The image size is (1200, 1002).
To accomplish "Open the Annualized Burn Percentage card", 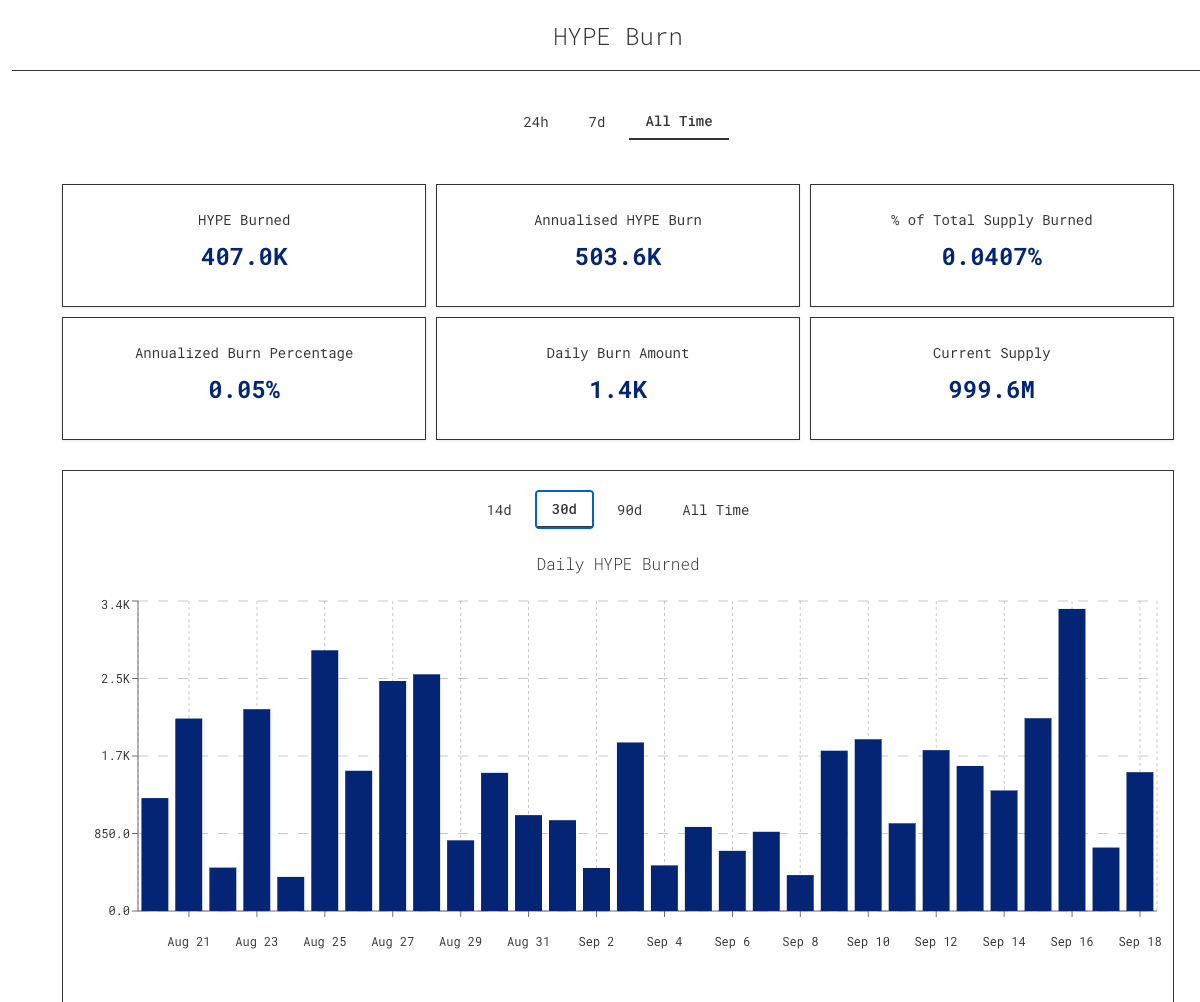I will click(244, 378).
